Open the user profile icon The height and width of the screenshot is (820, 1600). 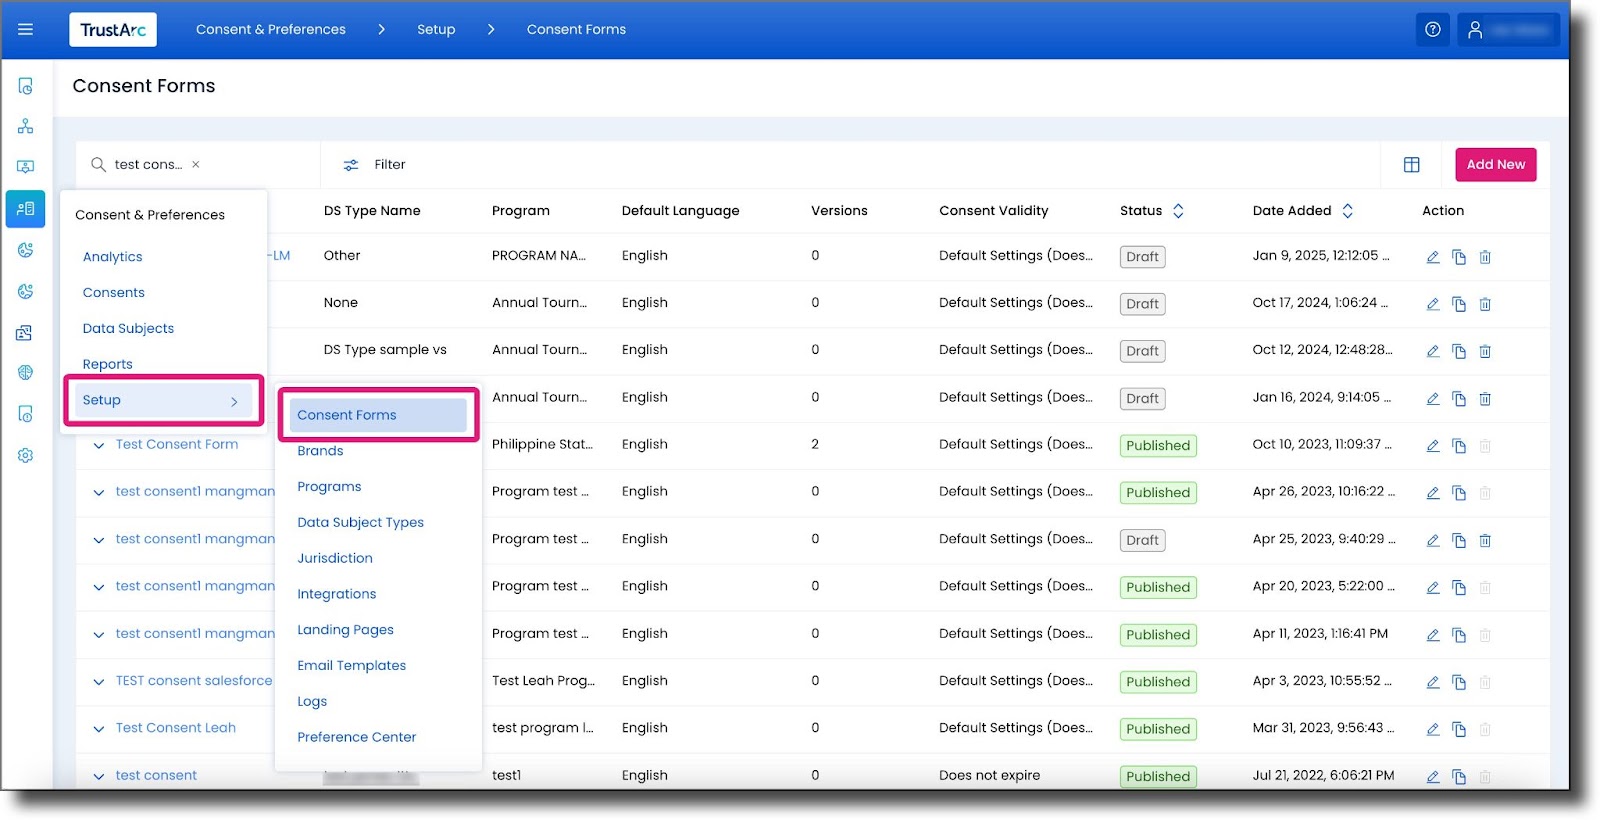[1475, 30]
